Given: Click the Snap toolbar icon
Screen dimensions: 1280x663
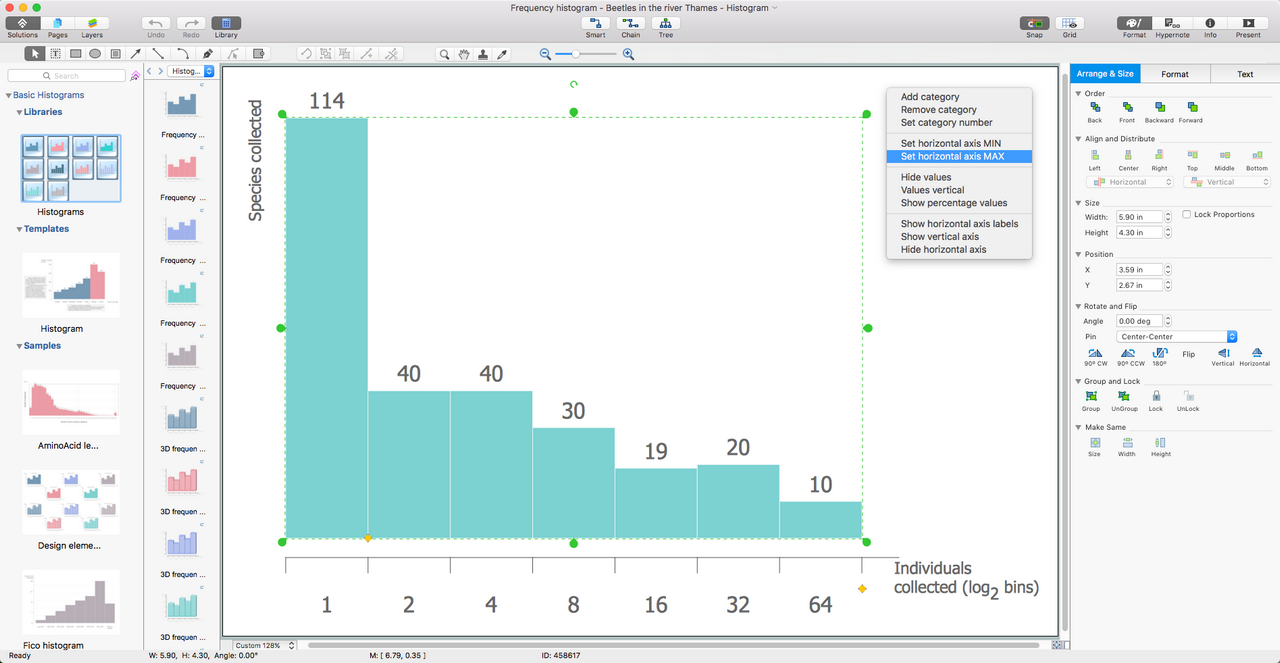Looking at the screenshot, I should coord(1034,23).
